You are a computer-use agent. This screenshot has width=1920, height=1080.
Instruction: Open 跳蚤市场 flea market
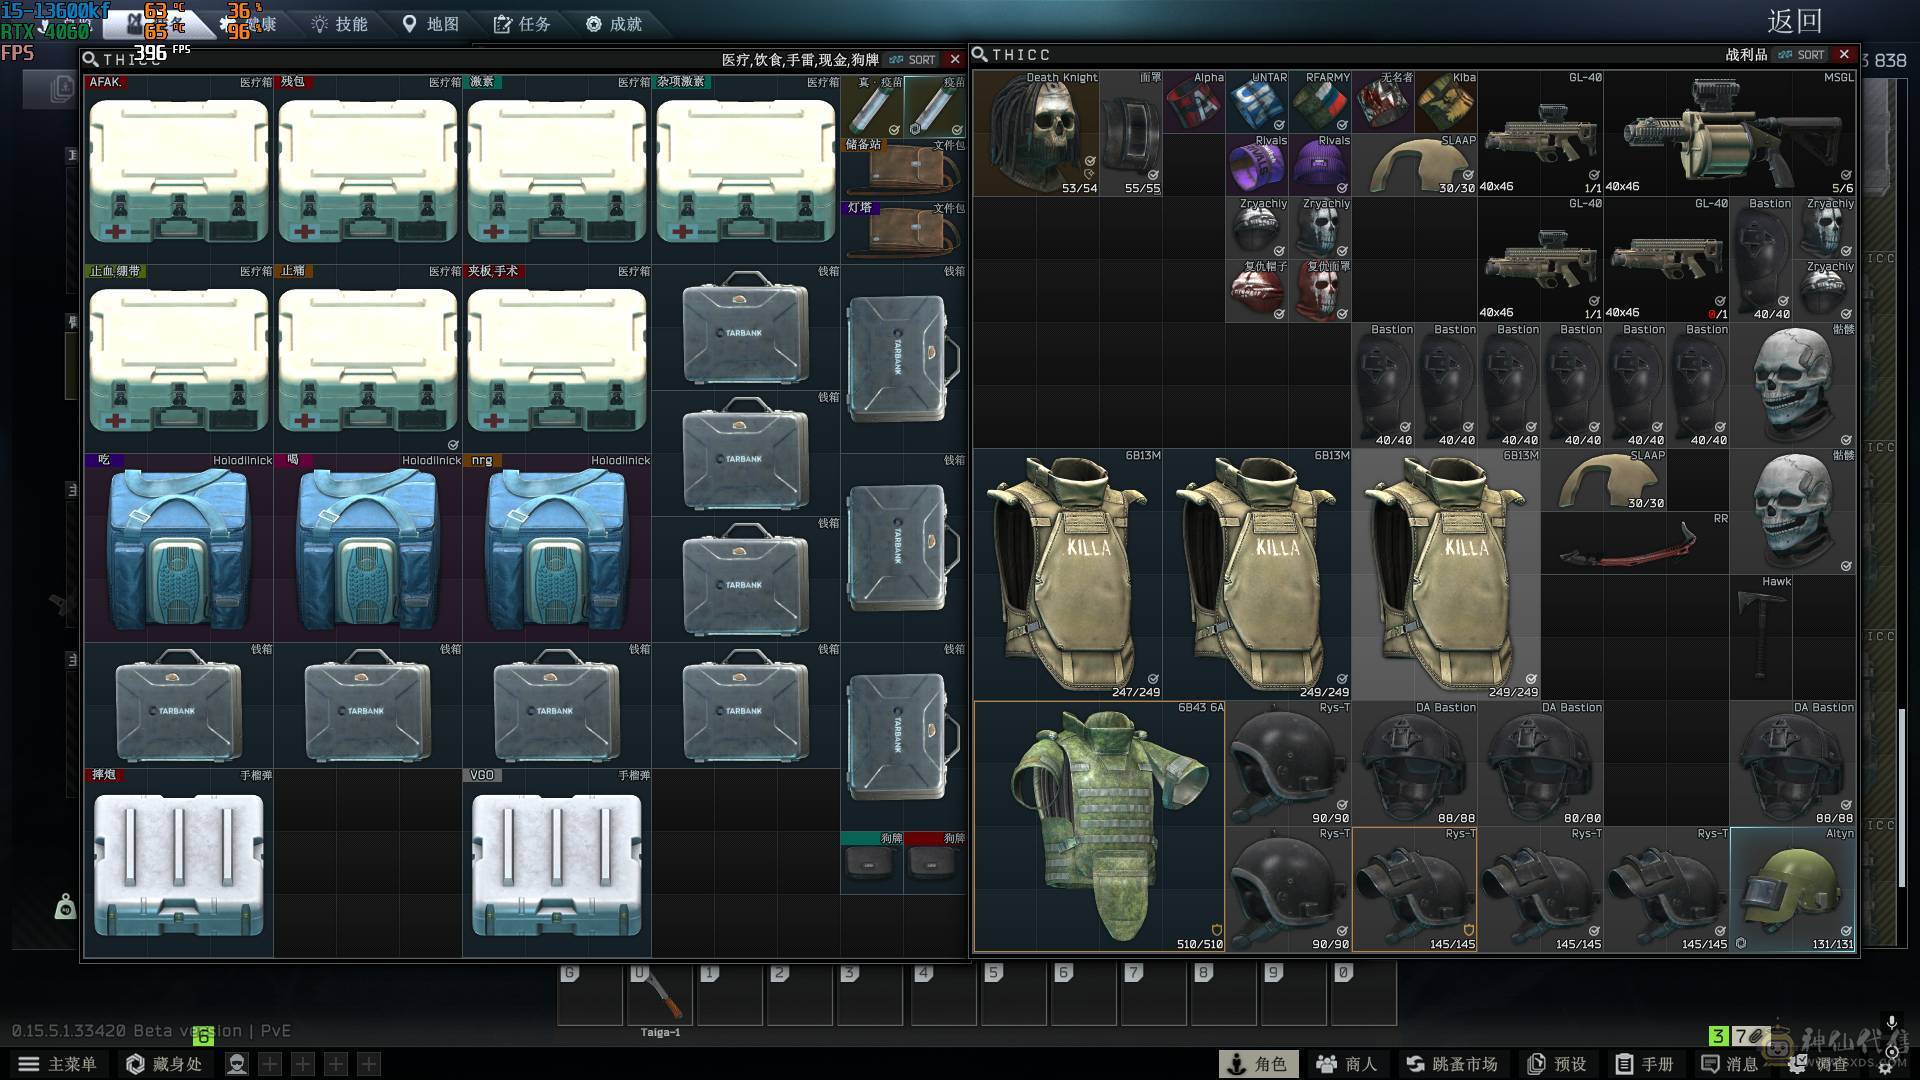pyautogui.click(x=1452, y=1064)
